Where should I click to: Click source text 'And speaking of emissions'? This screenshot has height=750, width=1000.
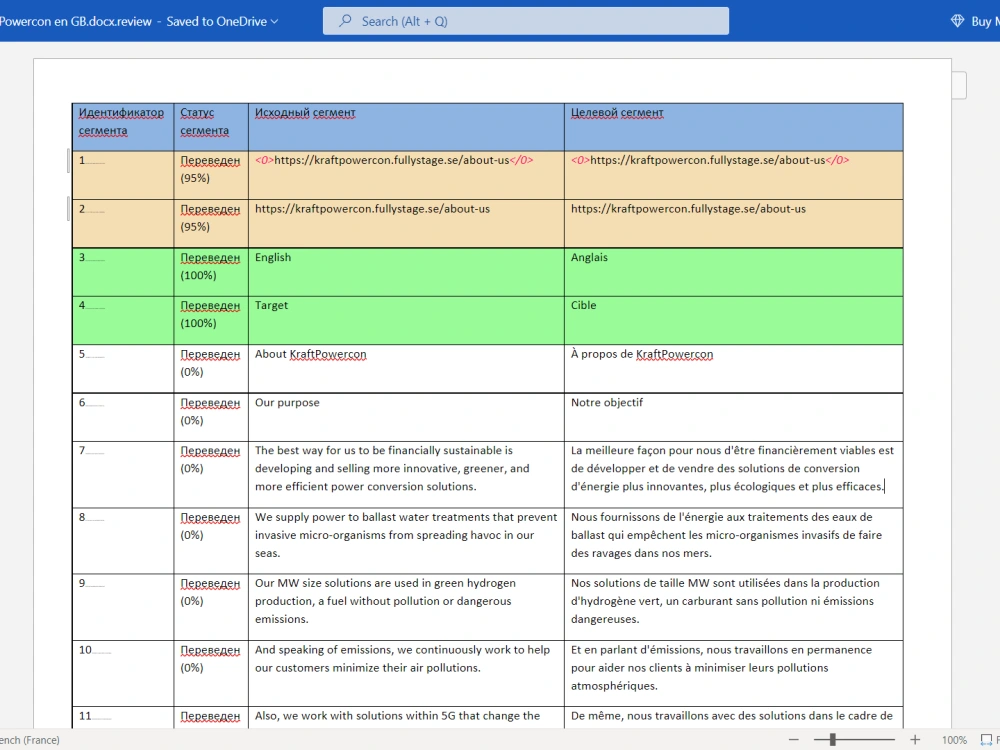coord(324,649)
